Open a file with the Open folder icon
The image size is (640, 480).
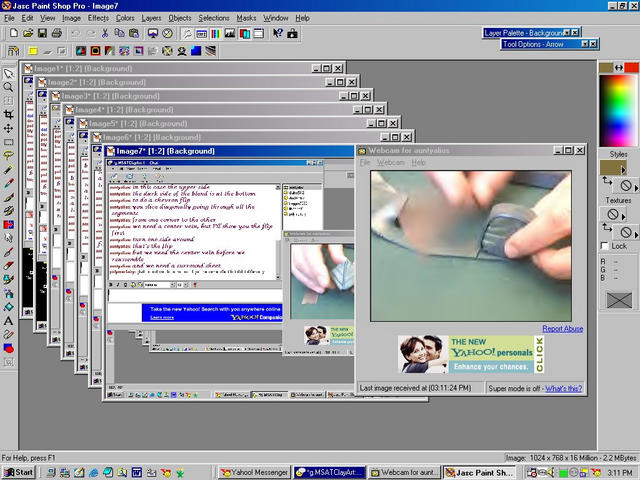(x=28, y=33)
